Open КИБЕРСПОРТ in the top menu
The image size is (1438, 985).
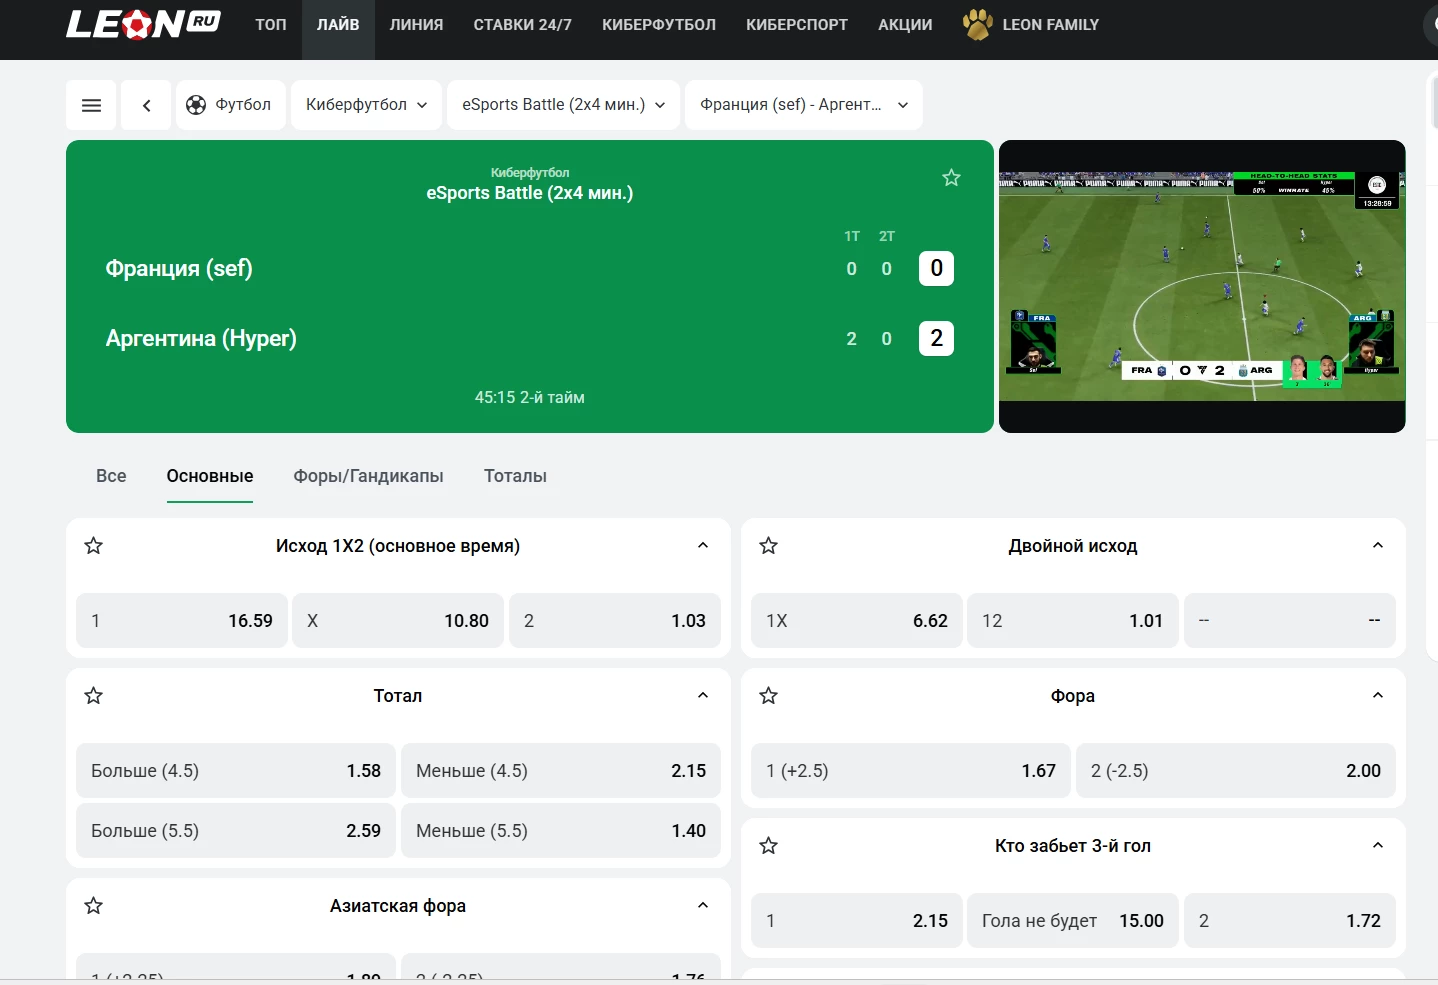[x=796, y=24]
